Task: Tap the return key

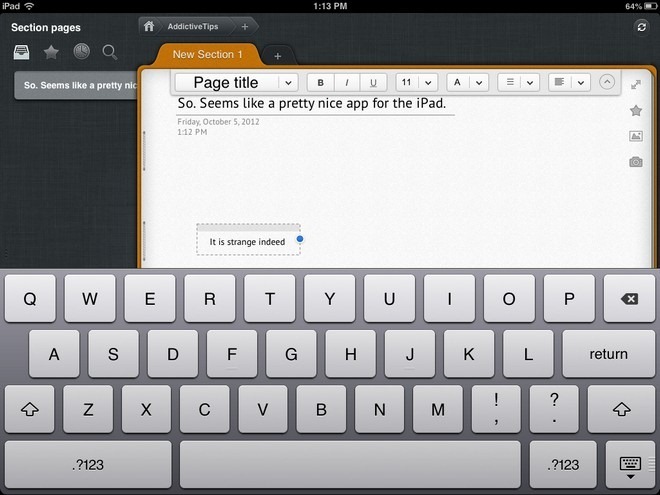Action: click(608, 354)
